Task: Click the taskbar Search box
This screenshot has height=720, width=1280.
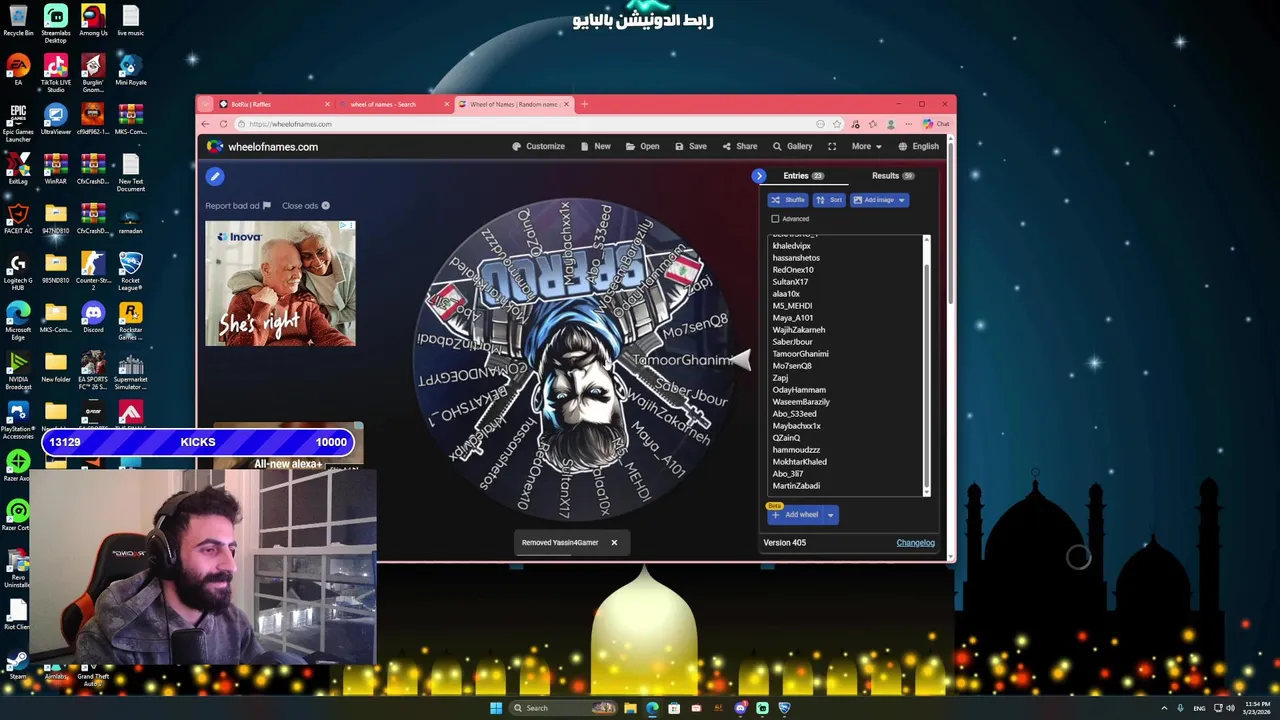Action: pyautogui.click(x=564, y=708)
